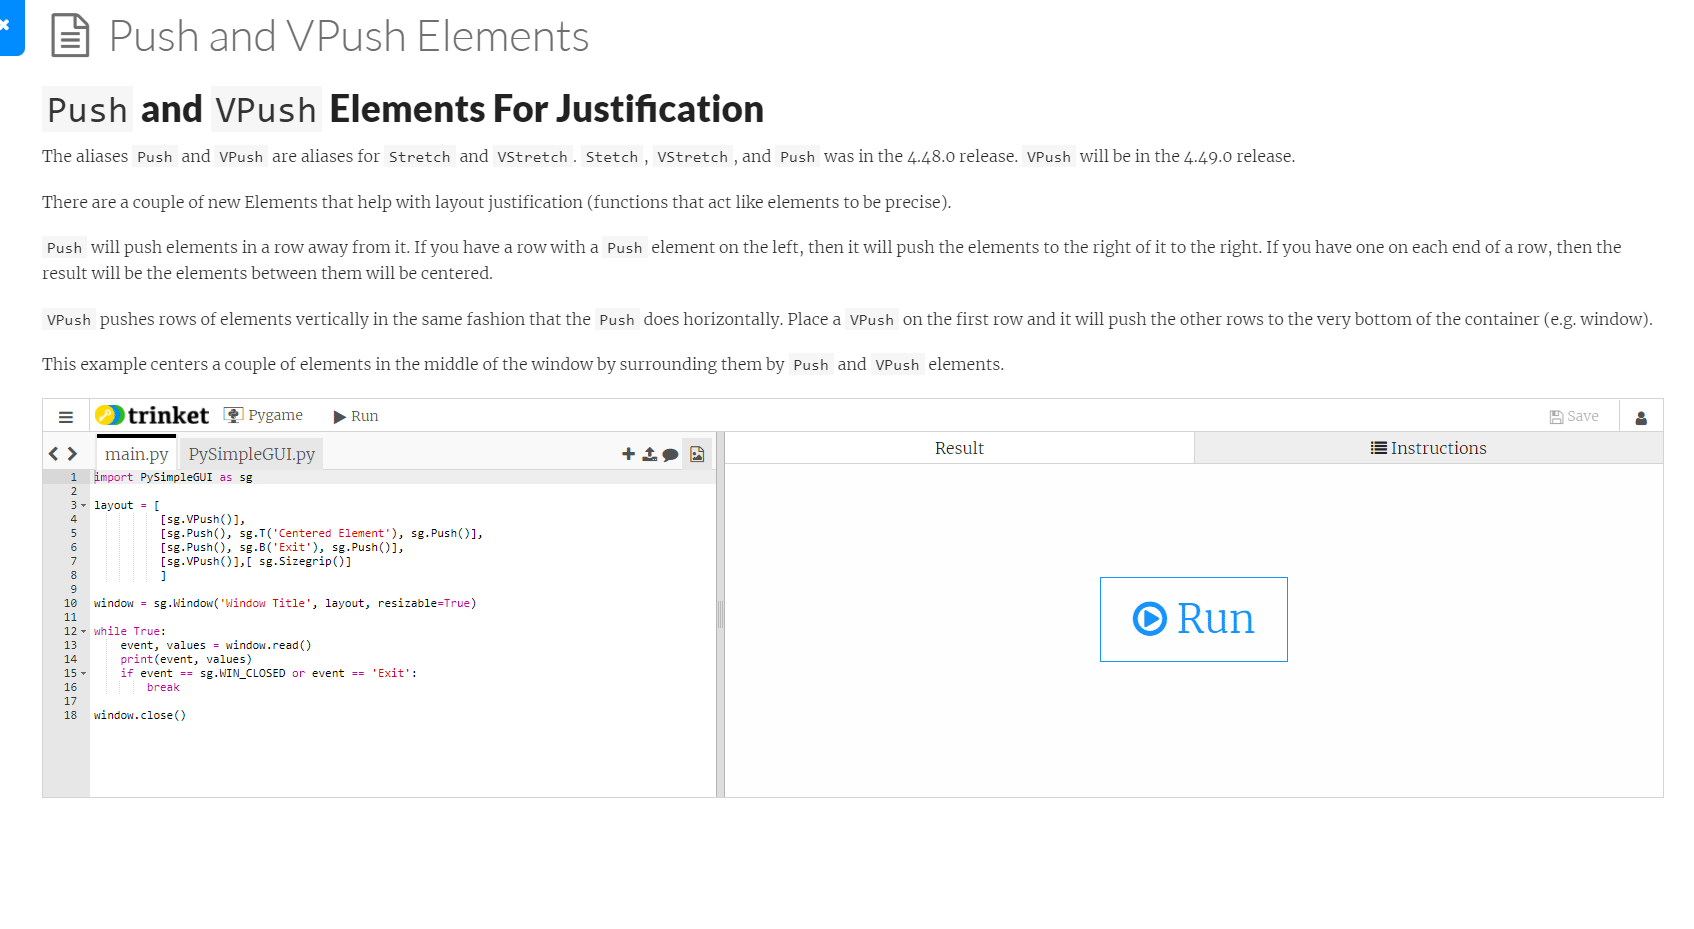Open the Pygame mode menu
Image resolution: width=1694 pixels, height=929 pixels.
pyautogui.click(x=264, y=415)
